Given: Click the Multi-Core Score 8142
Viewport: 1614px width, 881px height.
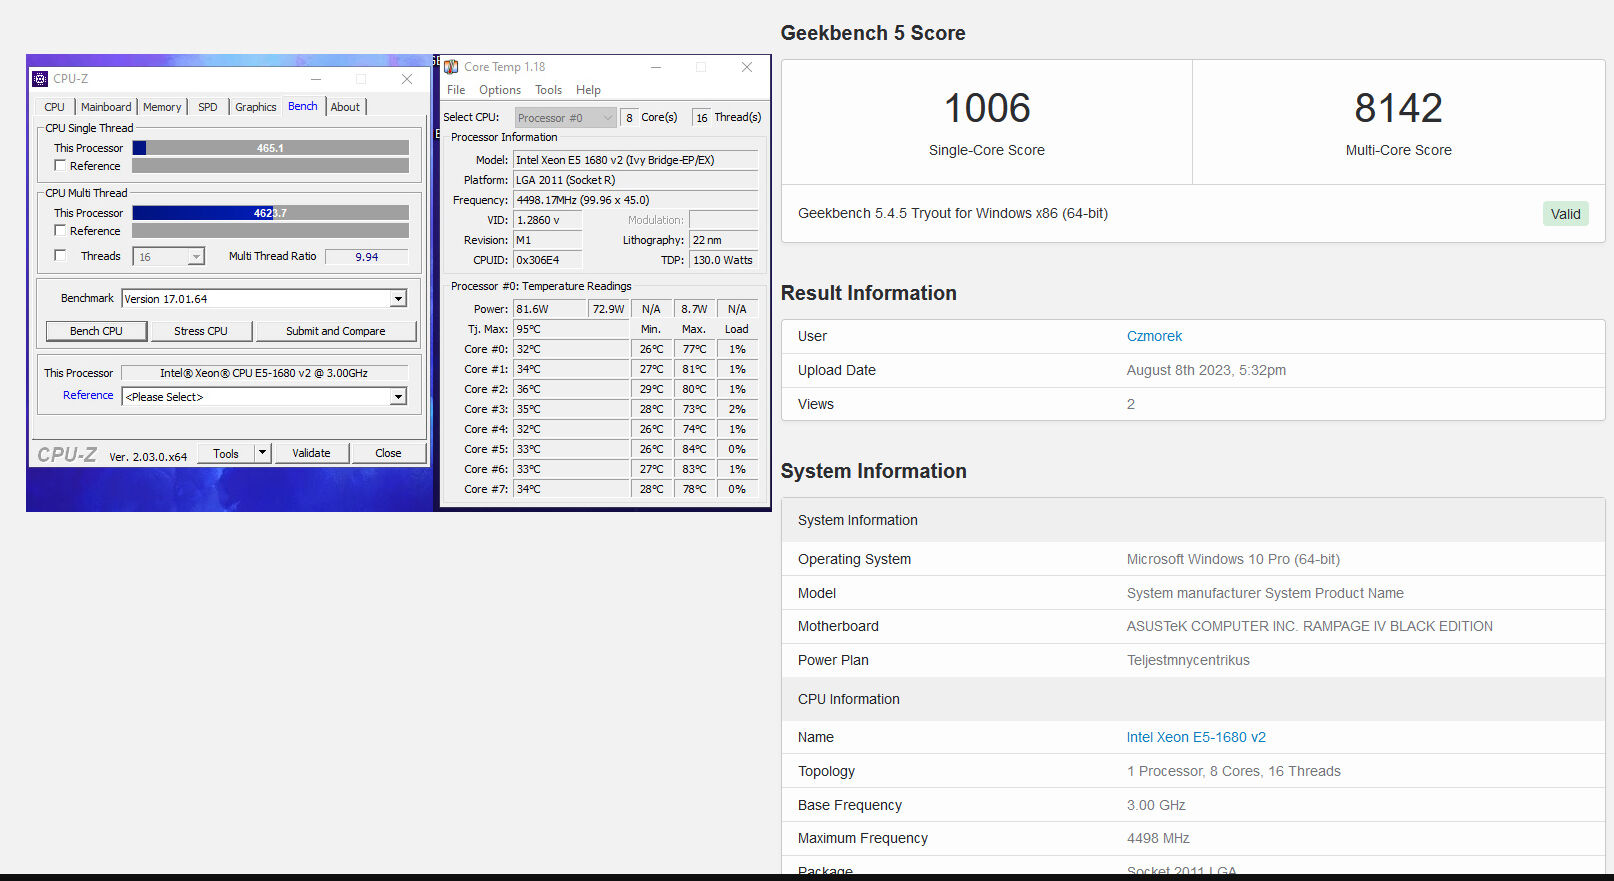Looking at the screenshot, I should pos(1398,108).
